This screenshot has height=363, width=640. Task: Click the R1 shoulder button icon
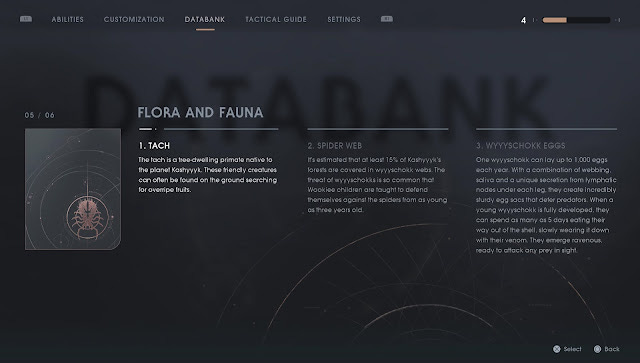pos(387,19)
